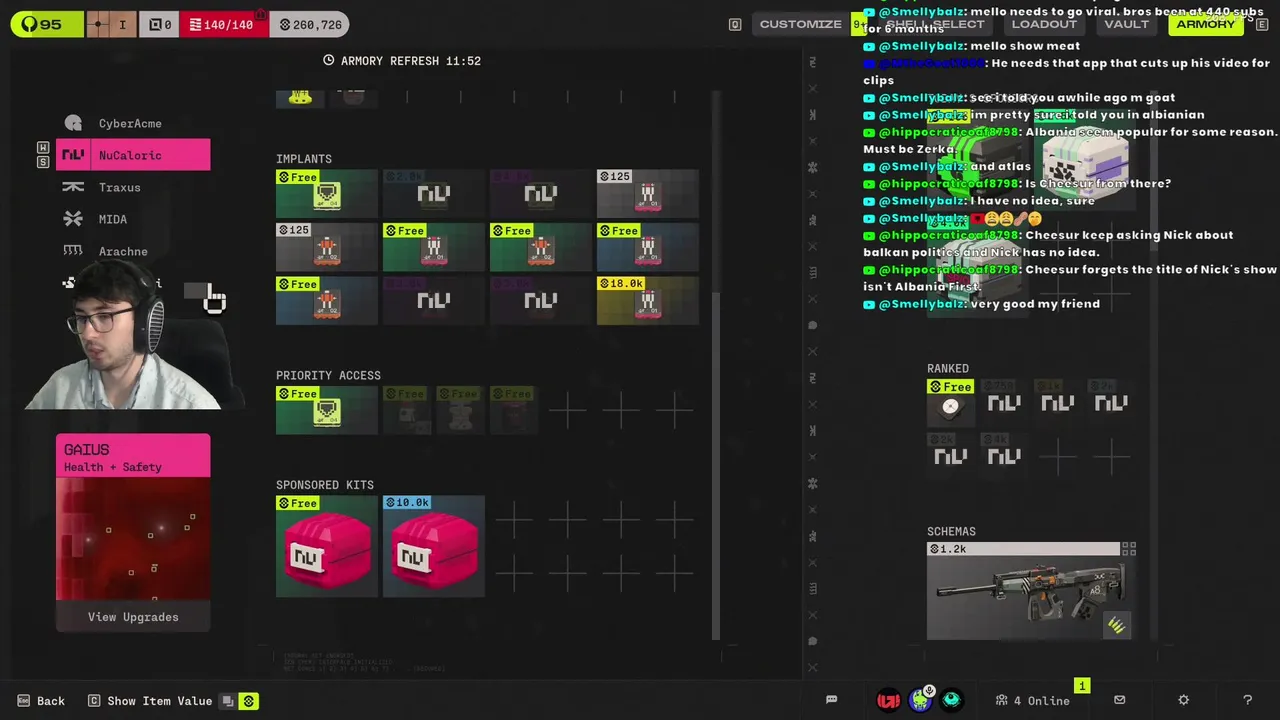
Task: Click the Arachne logo icon
Action: (73, 251)
